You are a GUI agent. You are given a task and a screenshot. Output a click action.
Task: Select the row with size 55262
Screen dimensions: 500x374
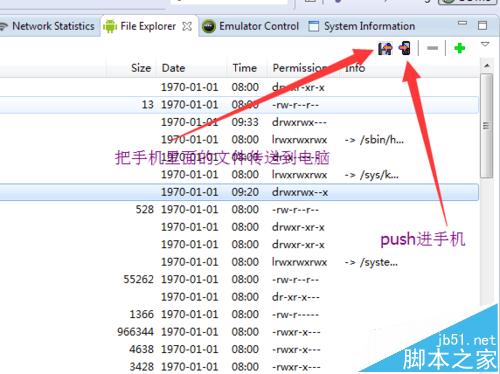click(x=239, y=279)
